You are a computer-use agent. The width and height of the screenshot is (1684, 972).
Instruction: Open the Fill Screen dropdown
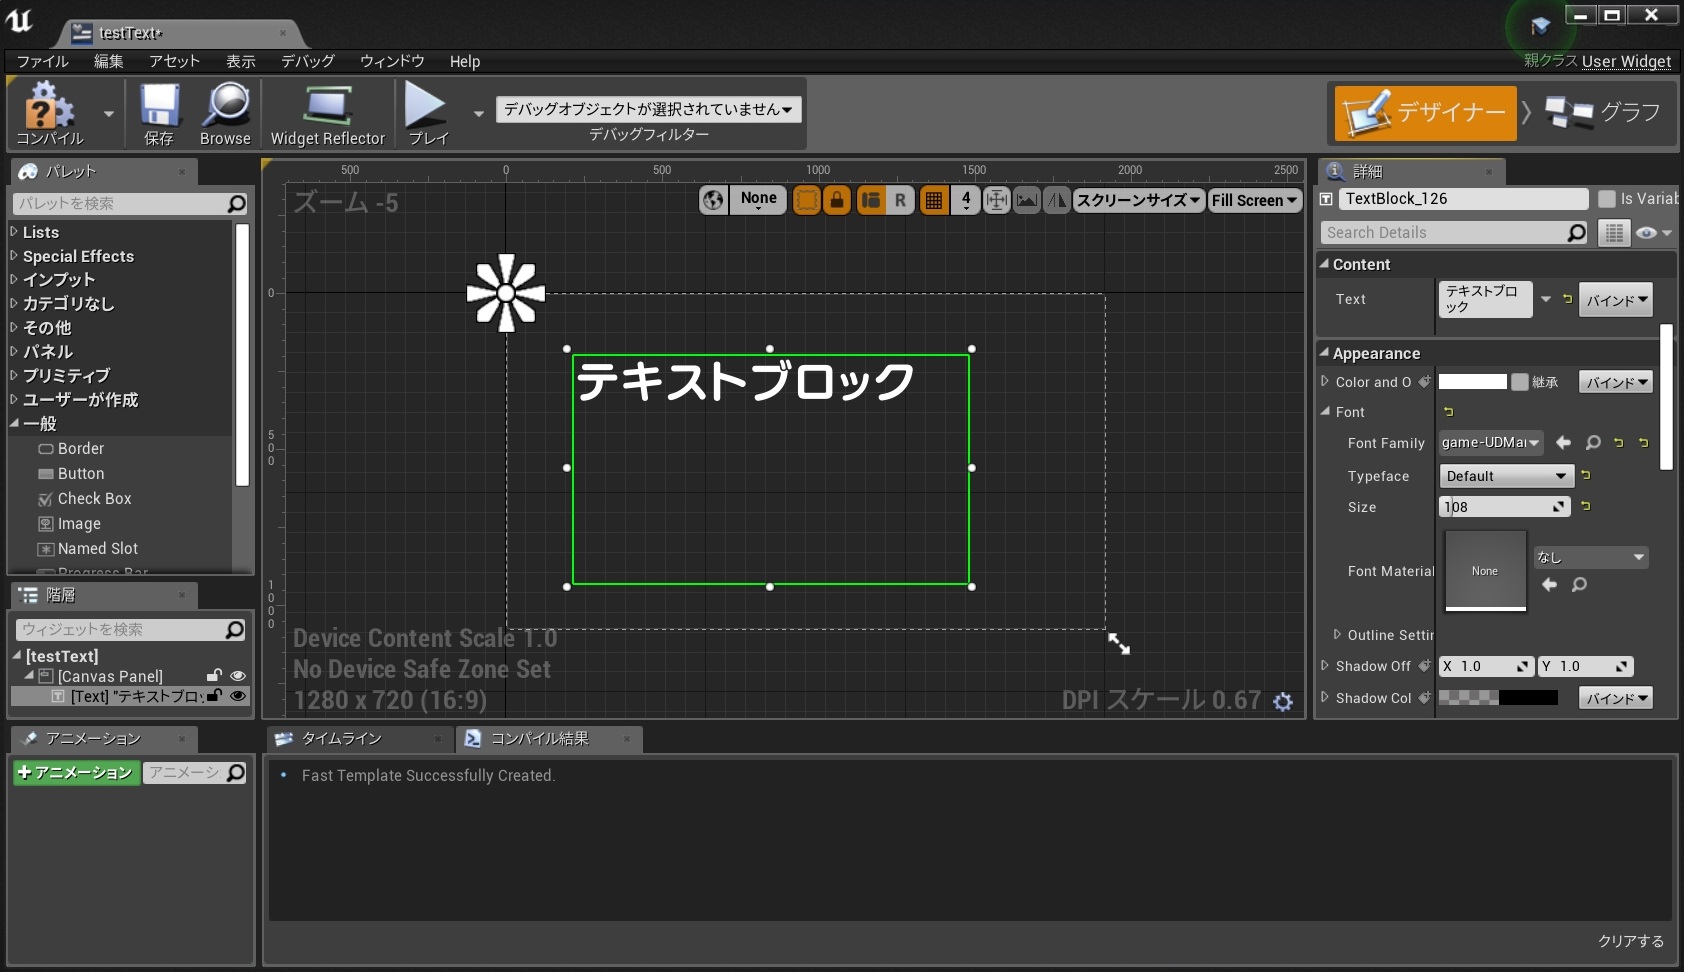click(1254, 200)
